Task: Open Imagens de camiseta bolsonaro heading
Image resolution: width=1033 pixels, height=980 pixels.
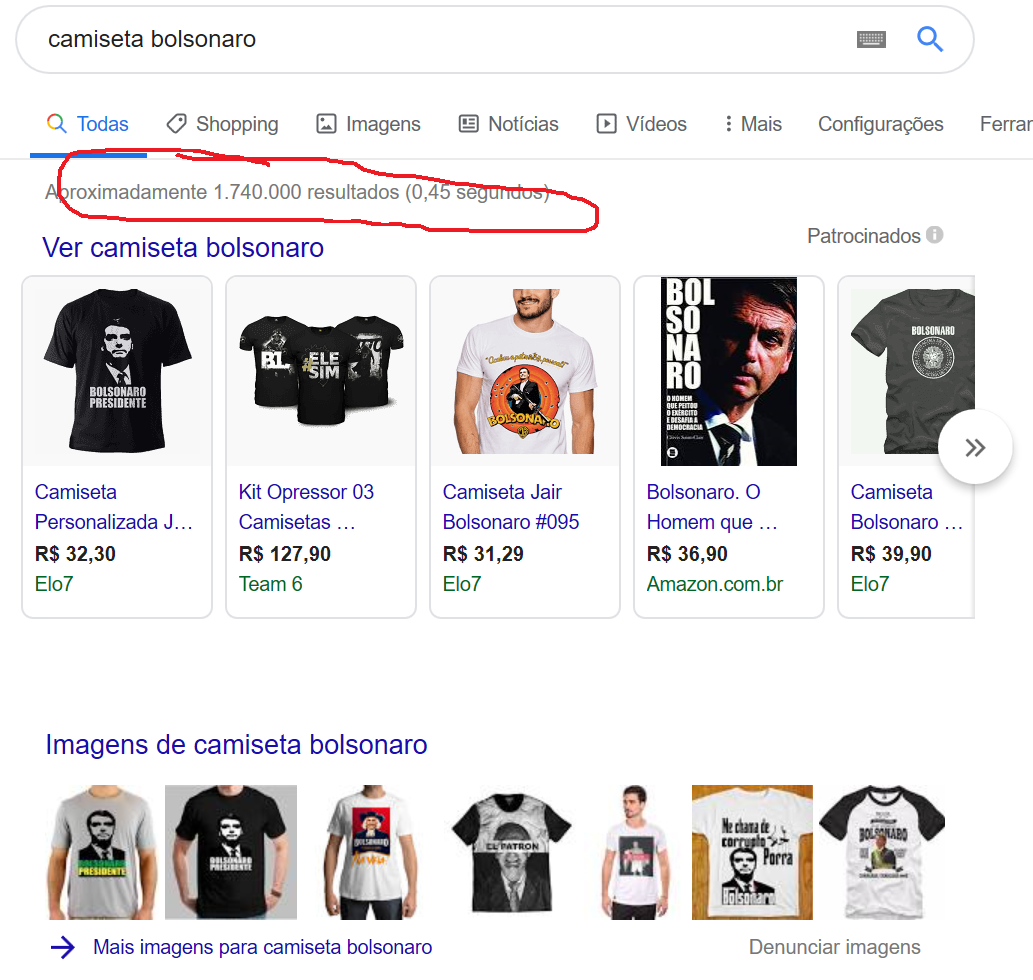Action: pyautogui.click(x=236, y=745)
